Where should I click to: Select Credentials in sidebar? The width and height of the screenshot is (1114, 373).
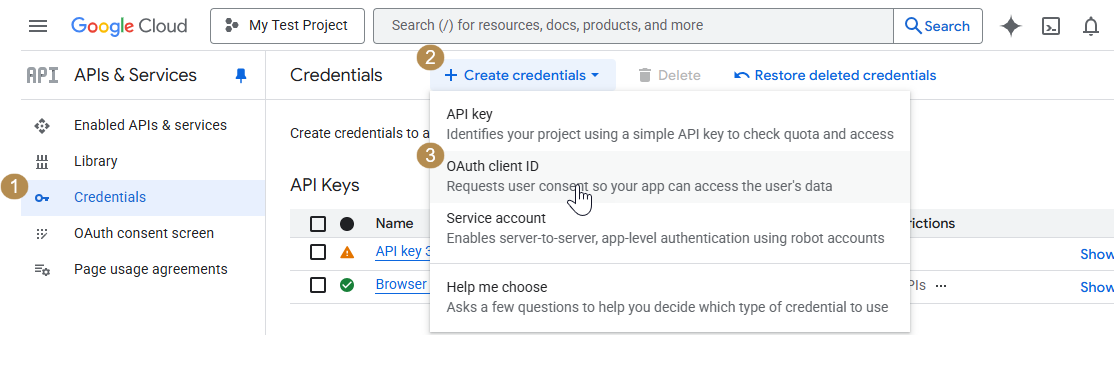[x=143, y=198]
